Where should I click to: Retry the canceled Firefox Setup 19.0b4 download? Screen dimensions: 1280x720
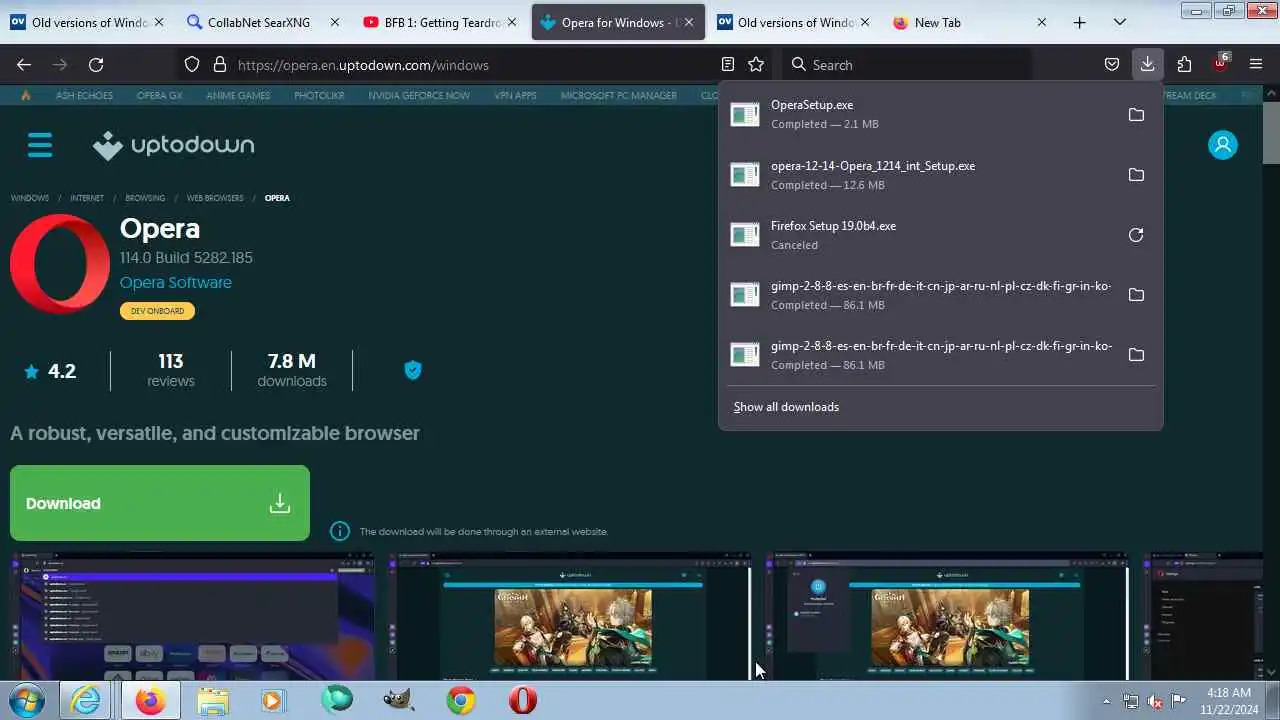point(1136,235)
